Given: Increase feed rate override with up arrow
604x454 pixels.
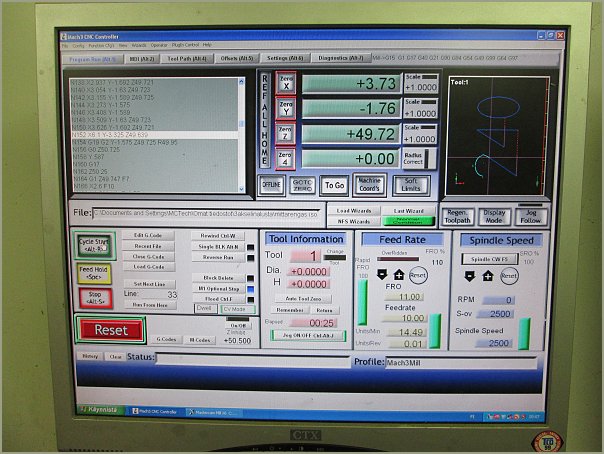Looking at the screenshot, I should [x=402, y=275].
